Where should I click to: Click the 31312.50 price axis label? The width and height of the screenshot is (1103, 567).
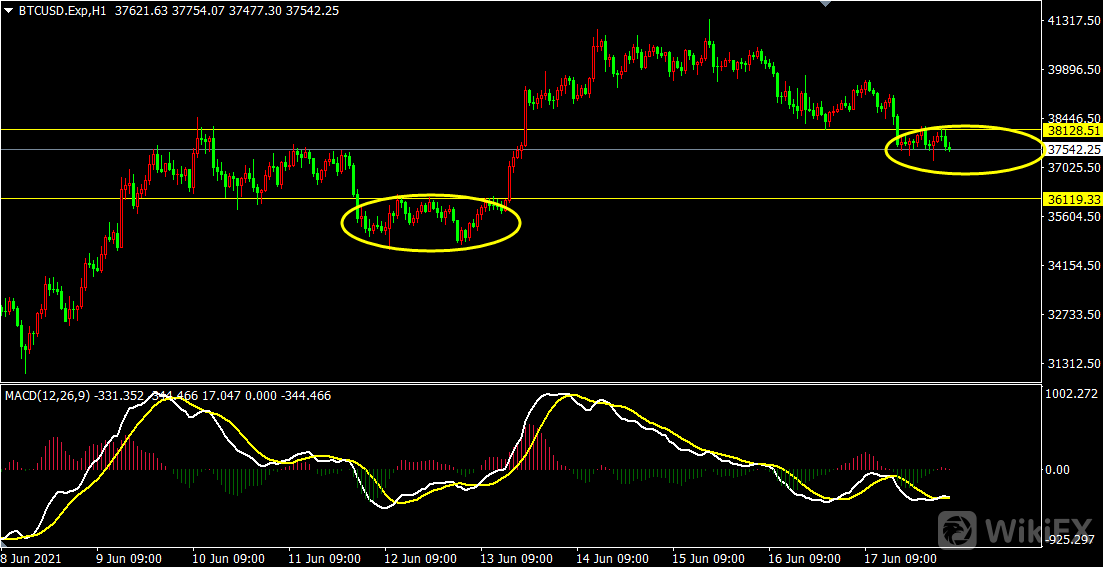[x=1073, y=363]
